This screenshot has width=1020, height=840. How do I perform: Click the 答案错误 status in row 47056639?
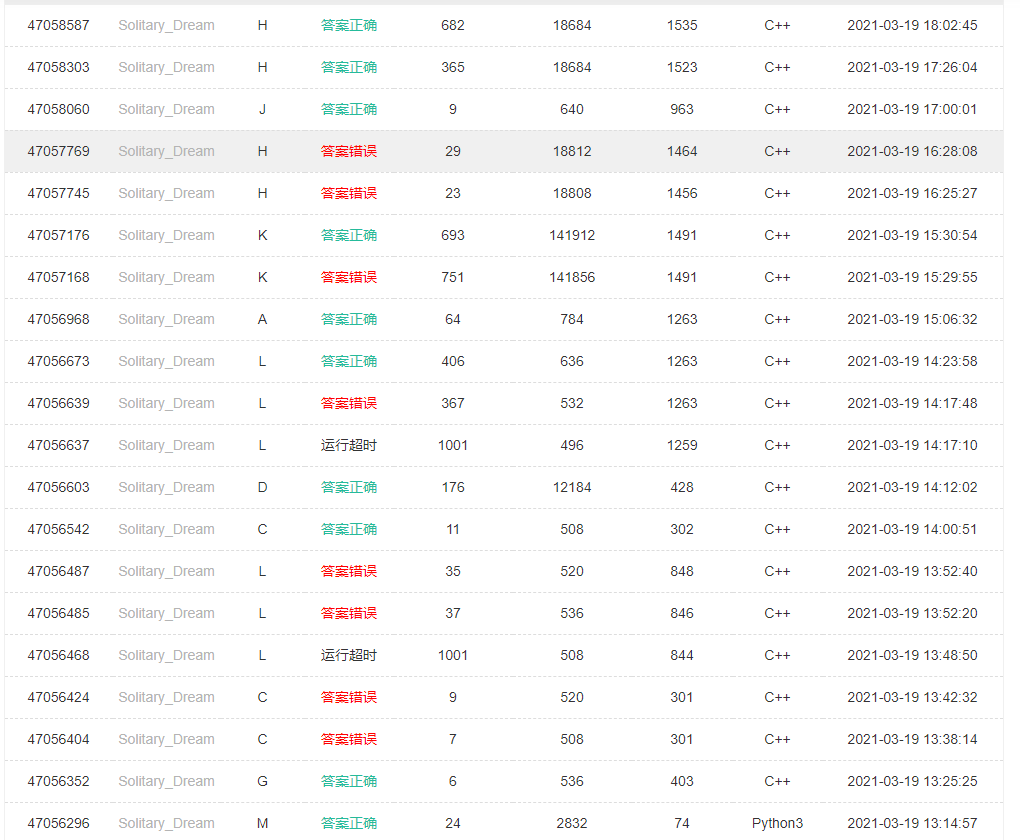click(x=349, y=403)
